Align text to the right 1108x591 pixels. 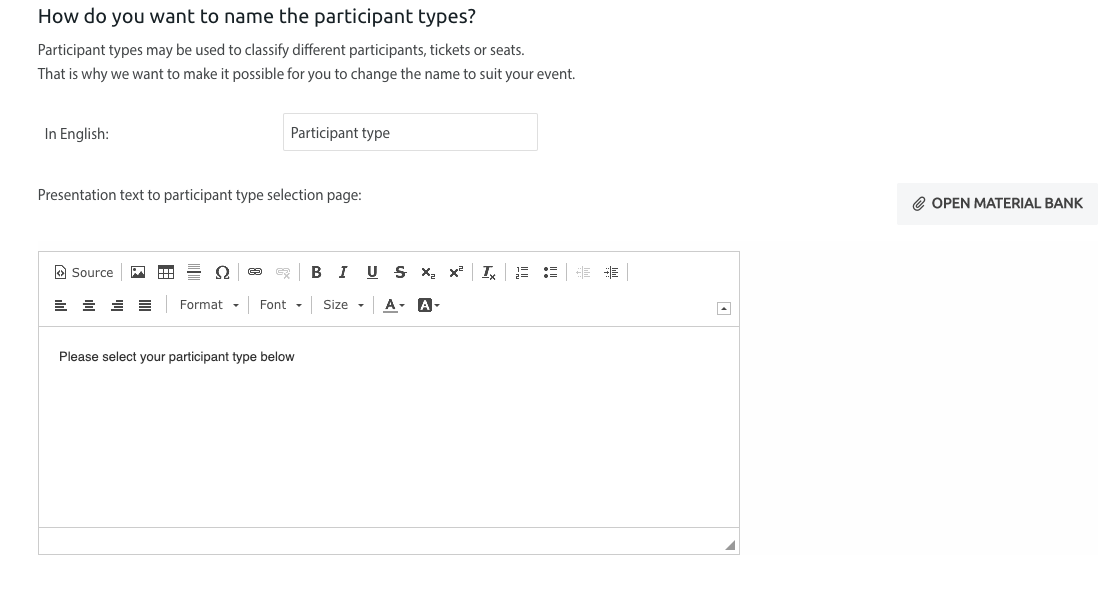click(117, 305)
